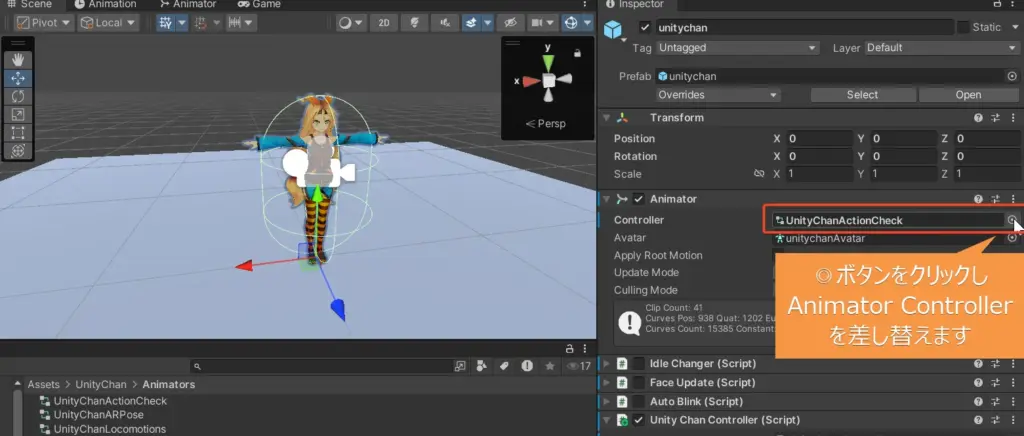The height and width of the screenshot is (436, 1024).
Task: Collapse the Transform component
Action: pos(607,118)
